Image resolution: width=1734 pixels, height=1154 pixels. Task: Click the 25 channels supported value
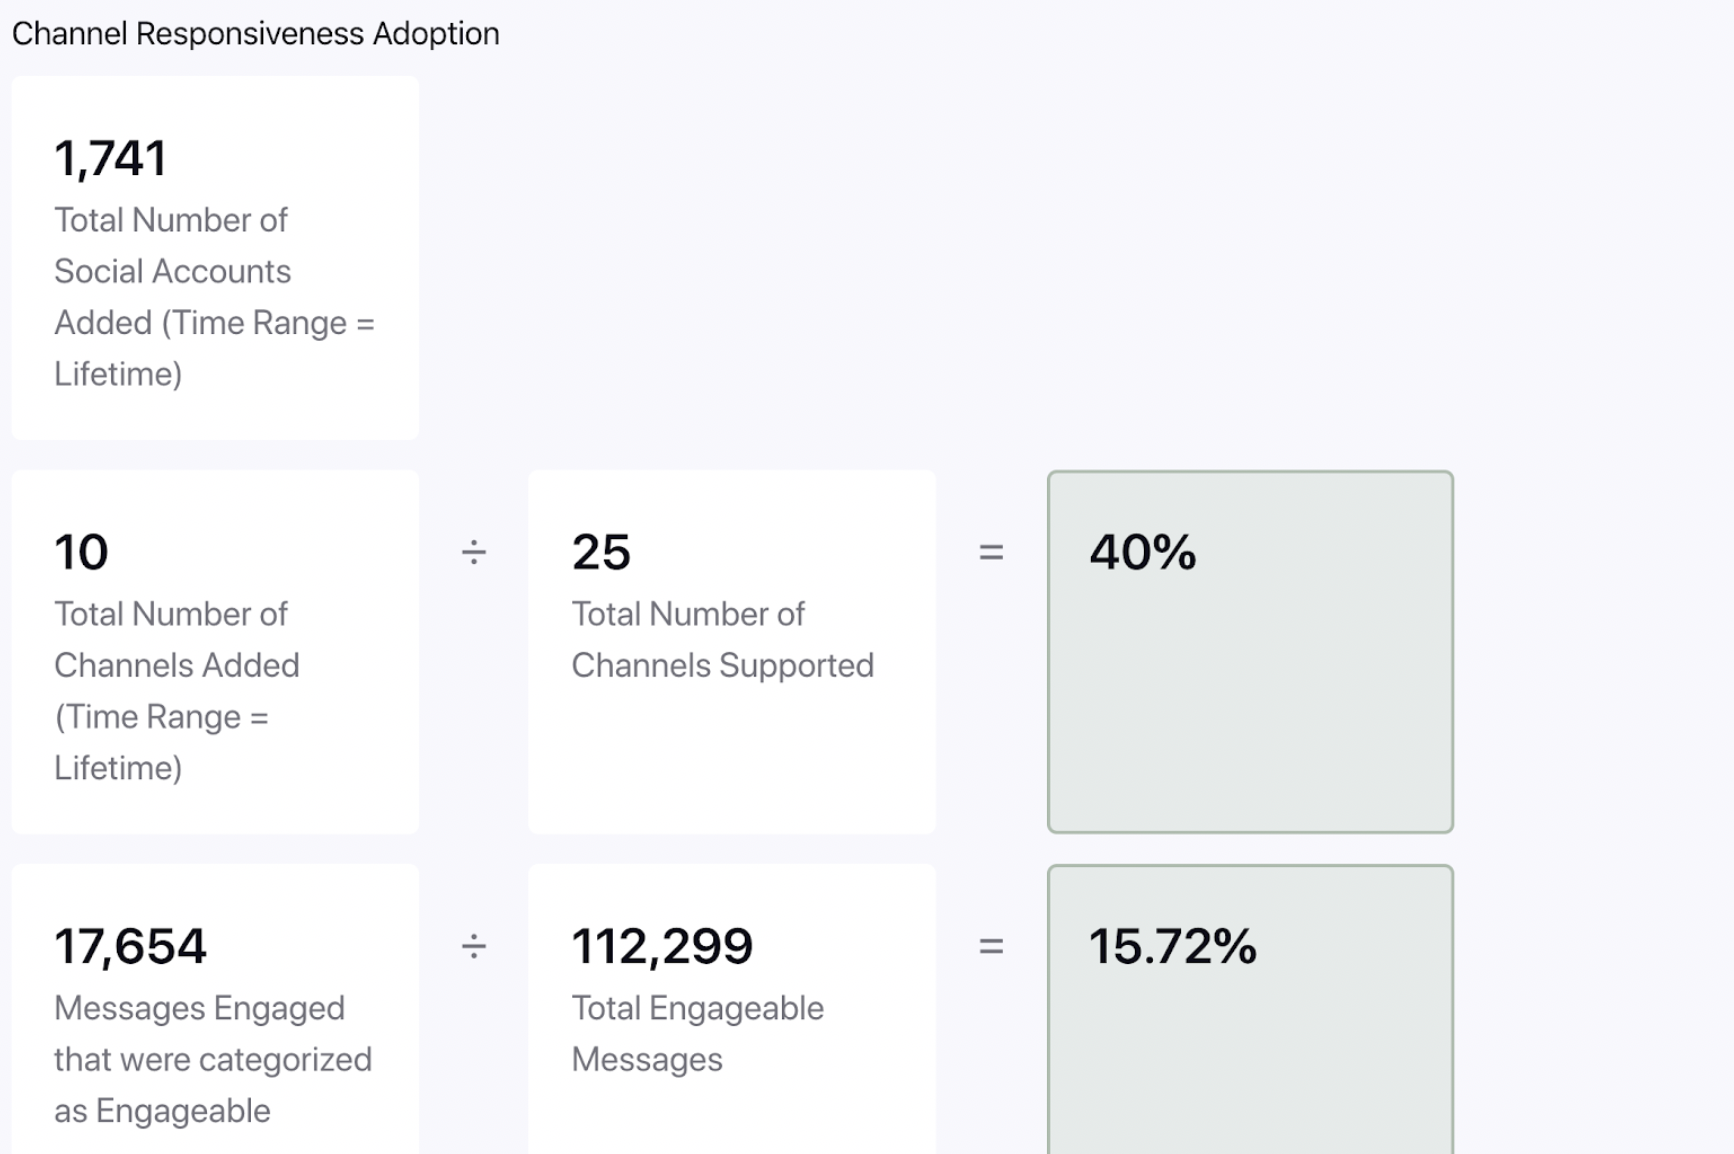tap(601, 552)
